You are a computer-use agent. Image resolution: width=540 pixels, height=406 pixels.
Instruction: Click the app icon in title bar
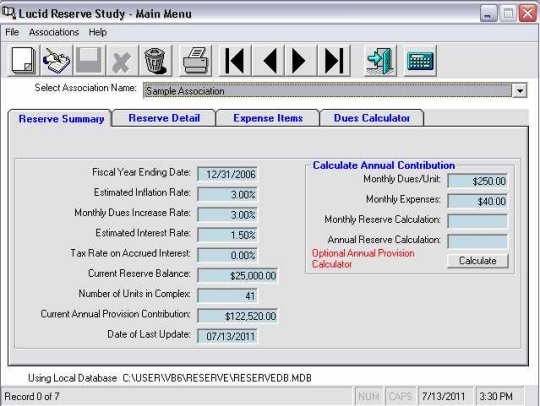click(9, 13)
